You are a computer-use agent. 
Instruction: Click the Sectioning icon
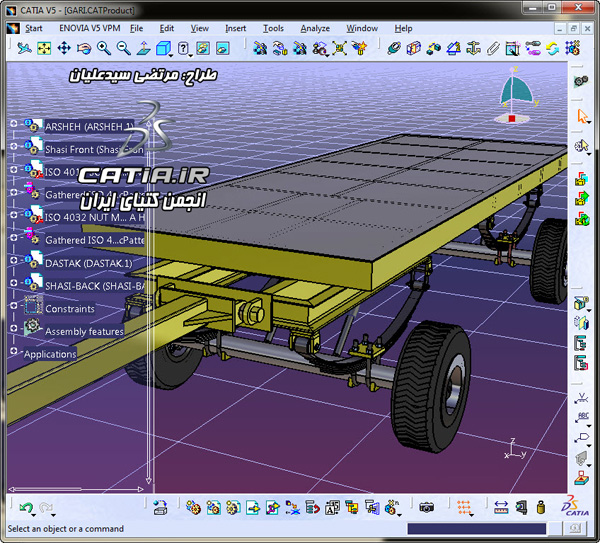coord(582,323)
